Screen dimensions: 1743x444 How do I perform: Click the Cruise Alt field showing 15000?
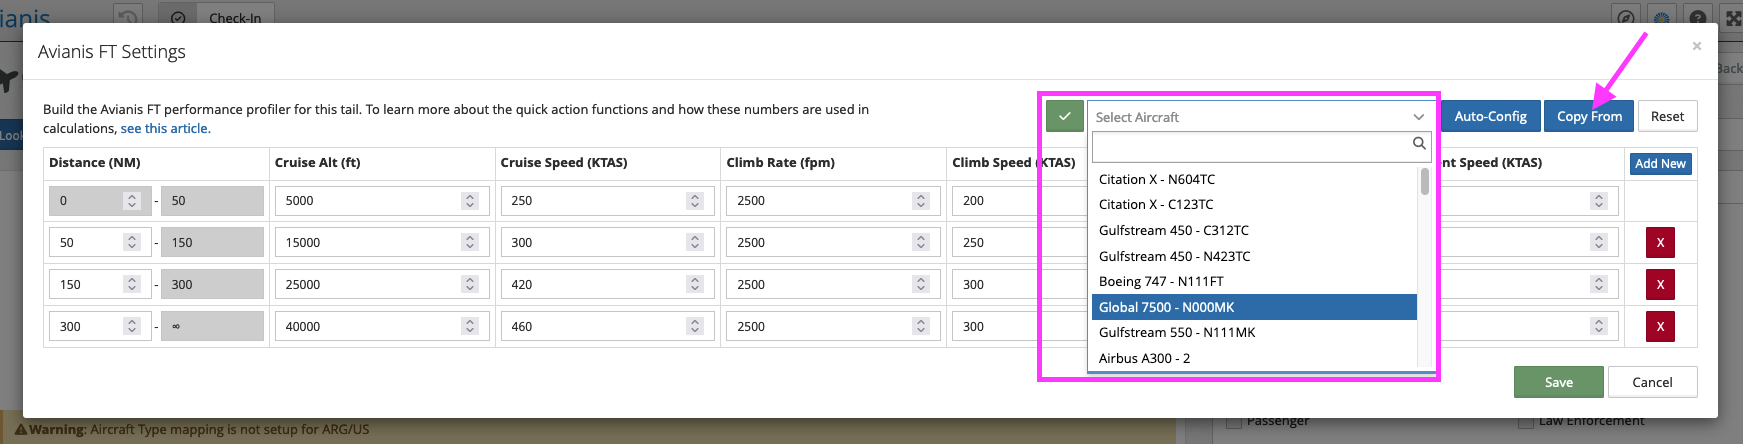tap(382, 242)
